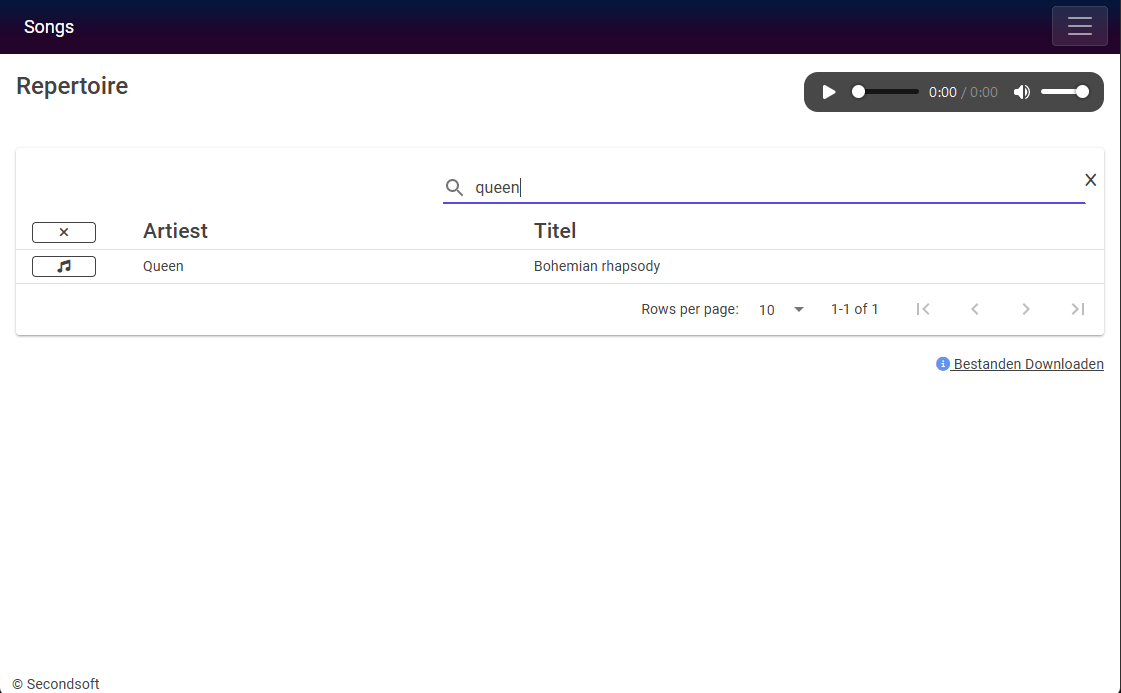Play Queen song via music note button

pyautogui.click(x=64, y=266)
